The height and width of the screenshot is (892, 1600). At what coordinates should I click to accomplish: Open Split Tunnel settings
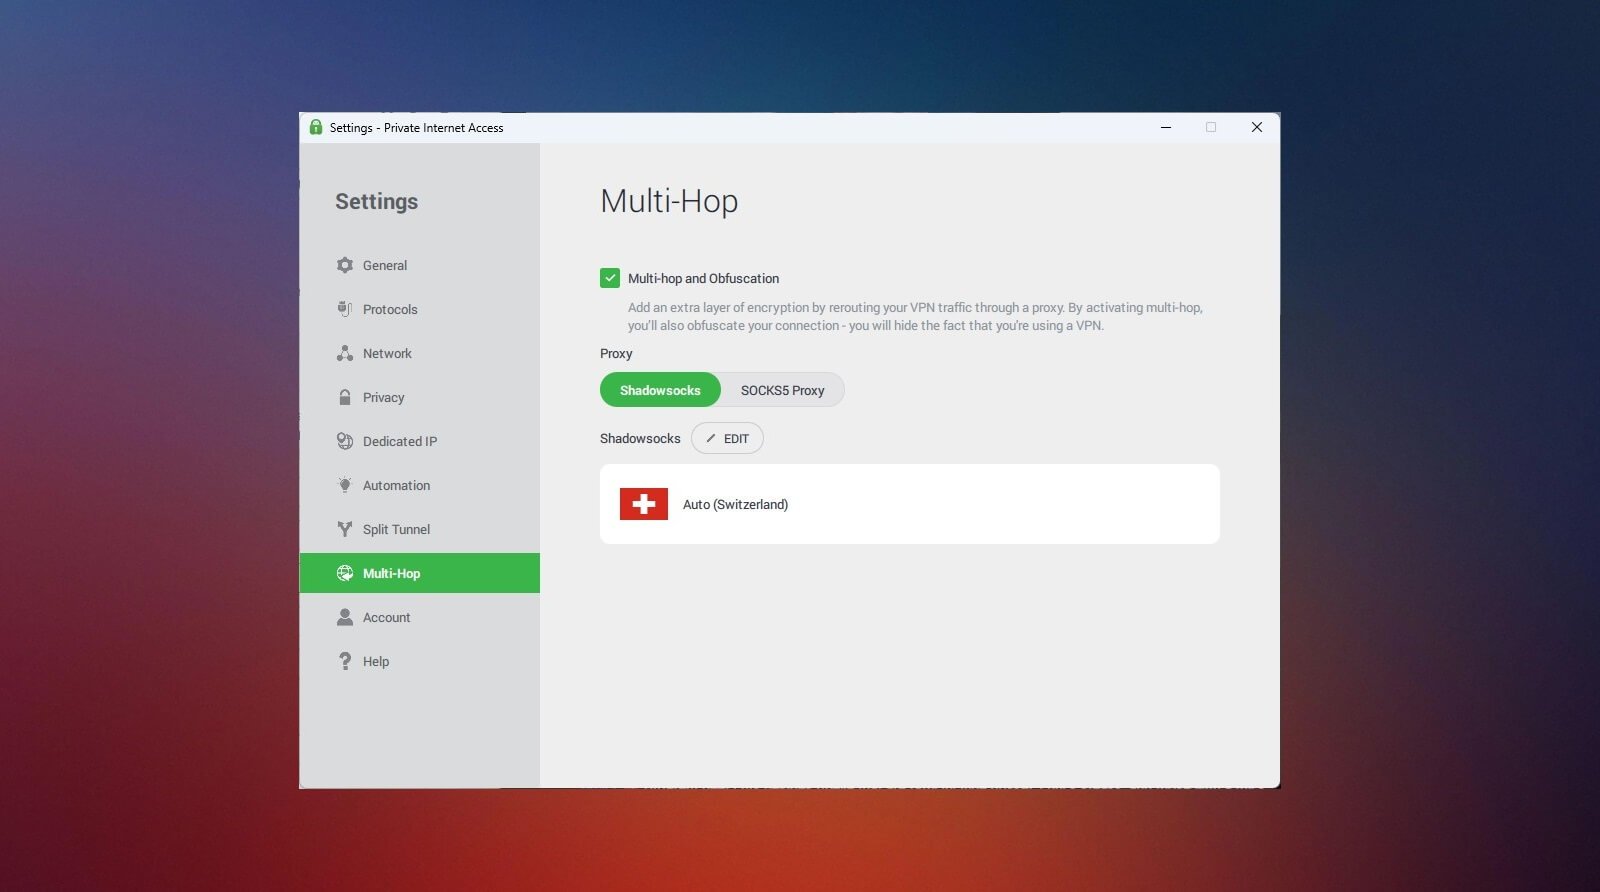(x=420, y=529)
